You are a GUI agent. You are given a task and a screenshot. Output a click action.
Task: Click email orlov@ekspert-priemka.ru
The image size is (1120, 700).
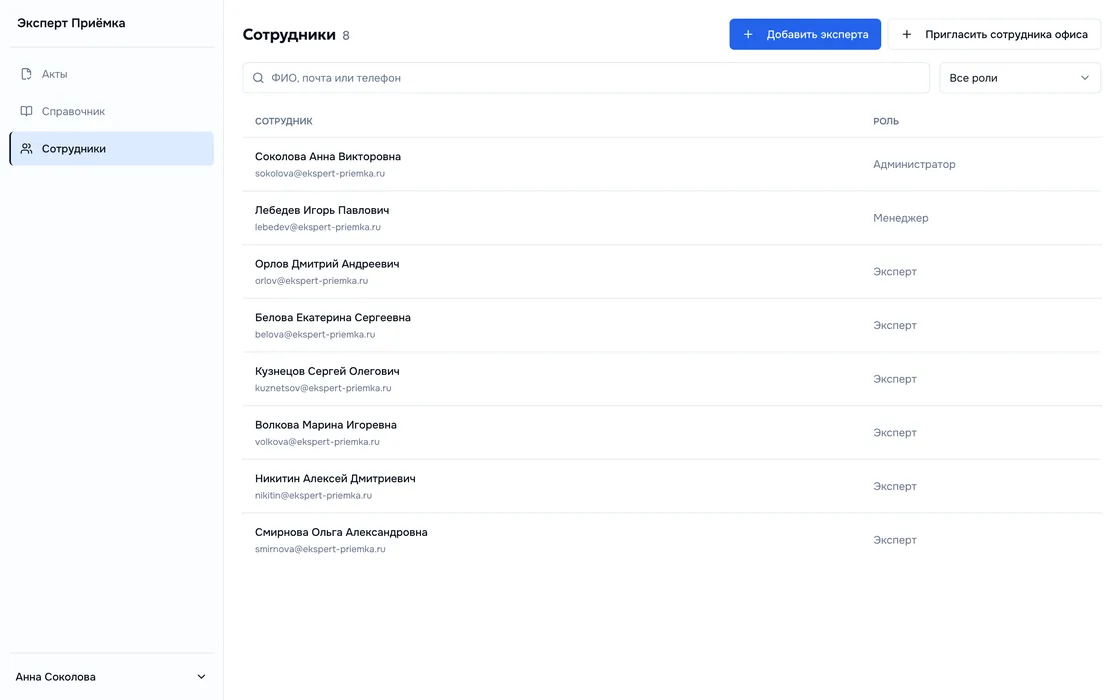(x=311, y=281)
